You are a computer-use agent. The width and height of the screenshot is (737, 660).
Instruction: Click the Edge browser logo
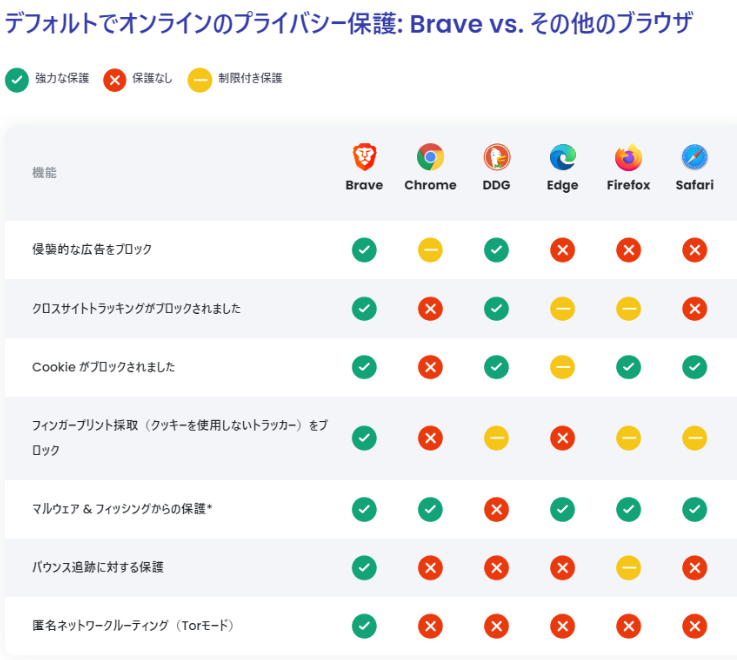click(x=563, y=157)
